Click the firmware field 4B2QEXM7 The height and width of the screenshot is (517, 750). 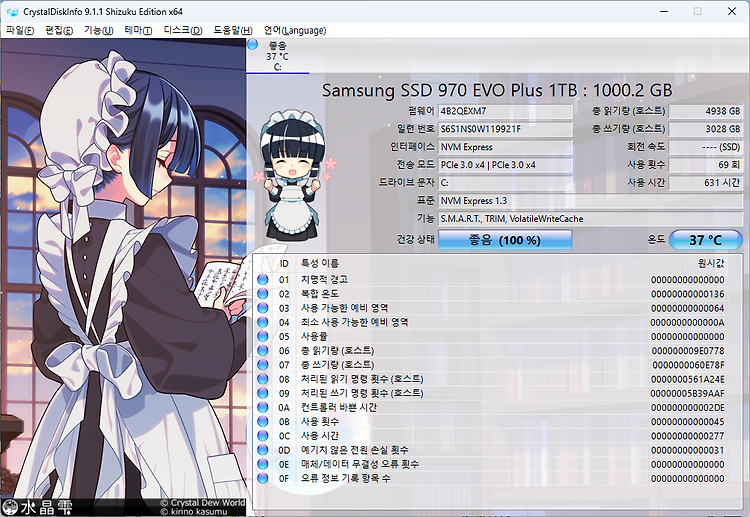pyautogui.click(x=505, y=111)
